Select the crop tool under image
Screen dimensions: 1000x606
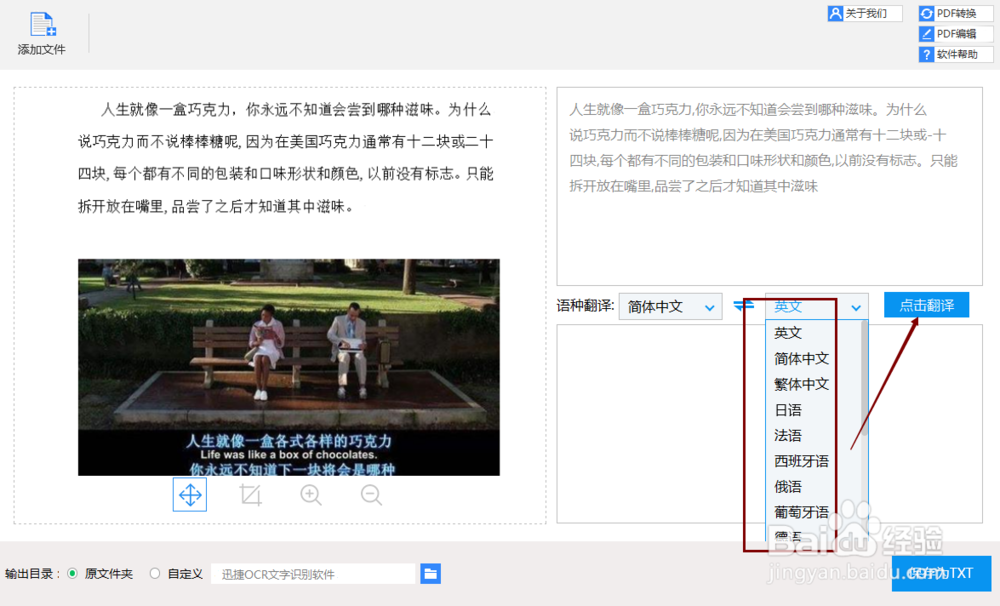pos(250,495)
